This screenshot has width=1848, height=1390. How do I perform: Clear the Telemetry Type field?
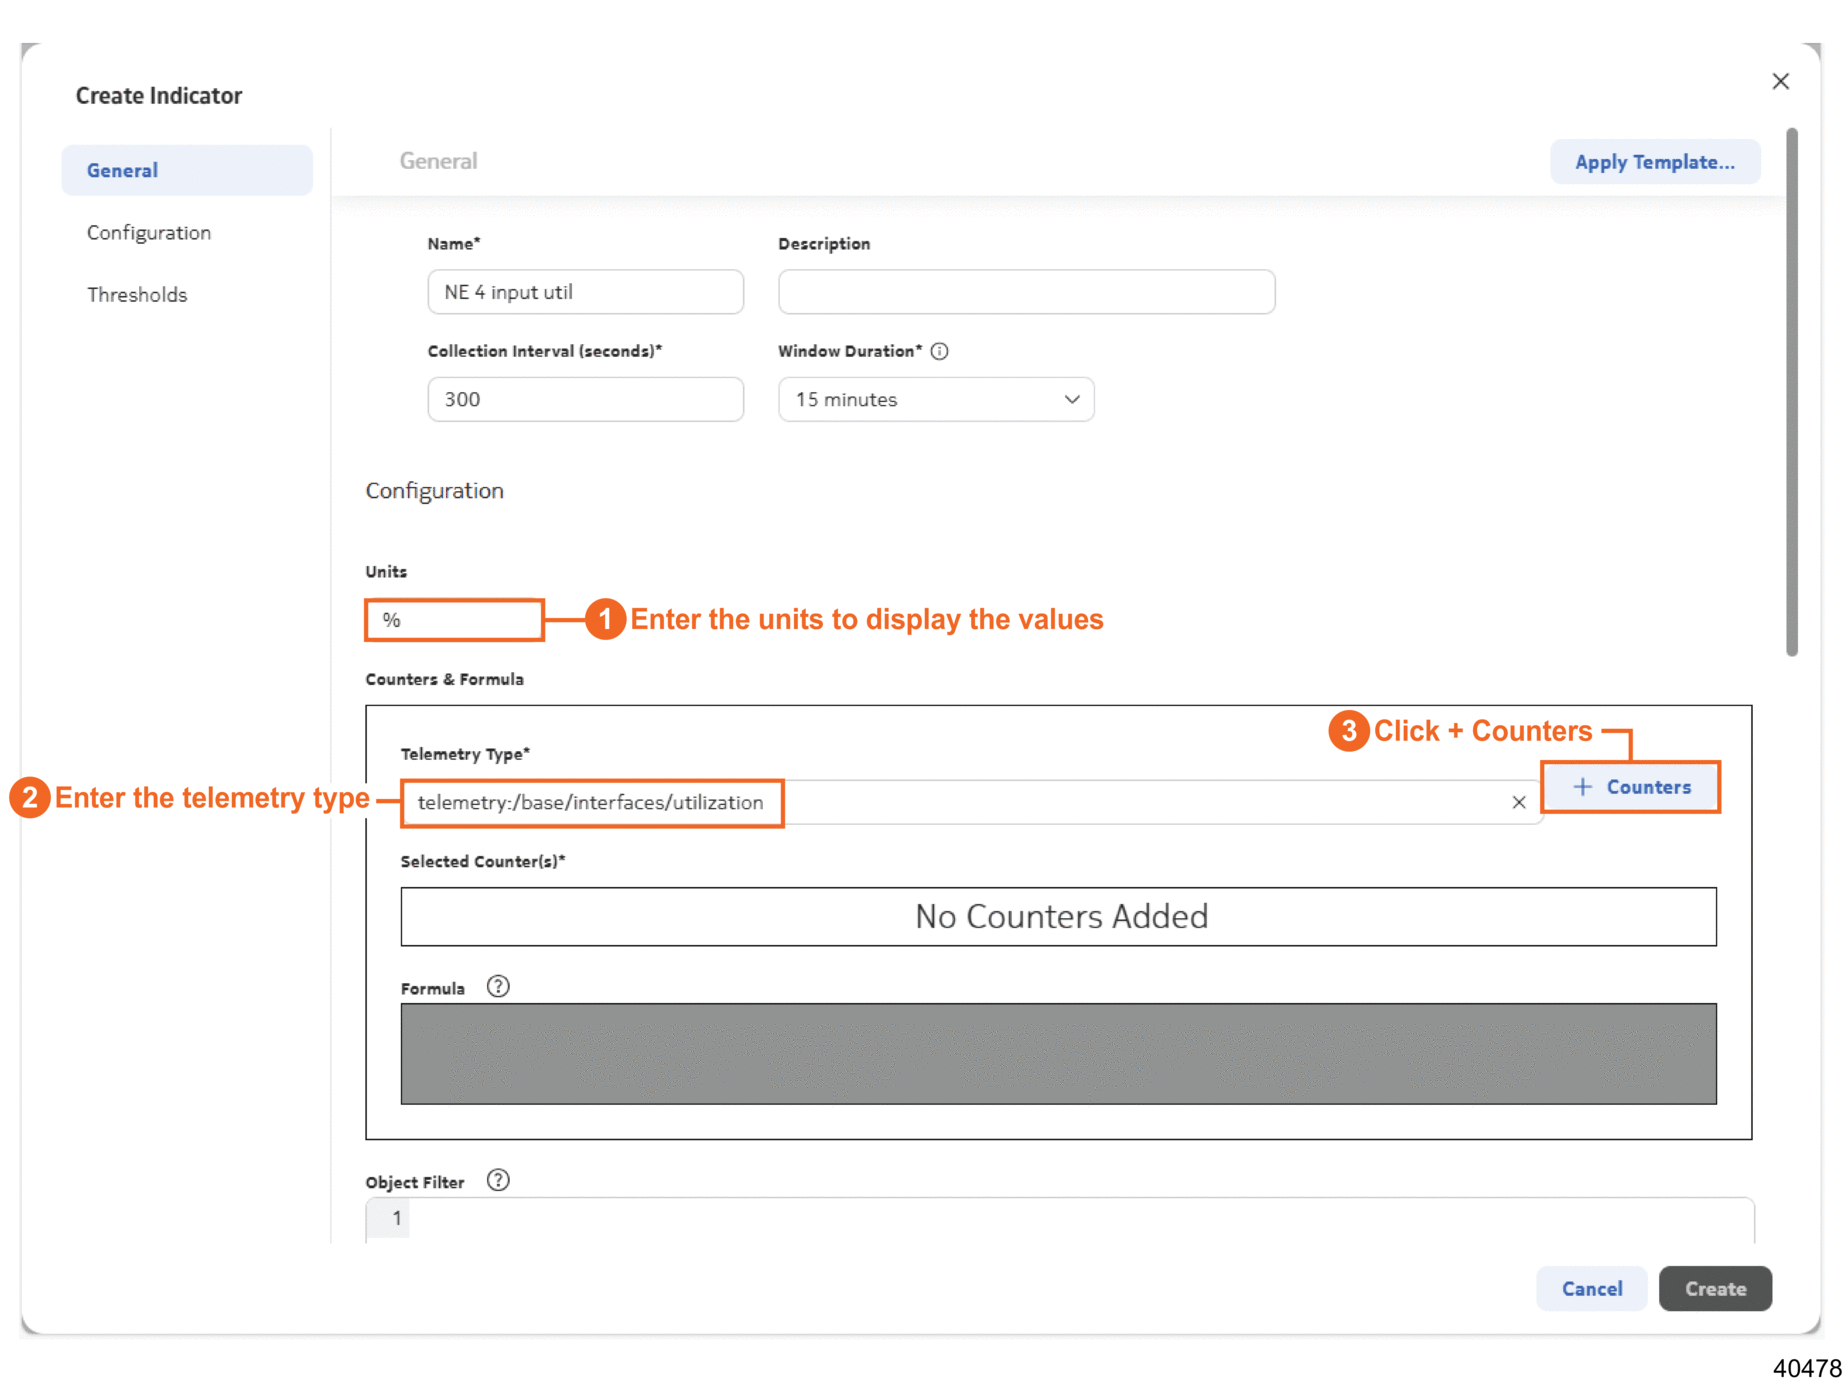(x=1518, y=802)
